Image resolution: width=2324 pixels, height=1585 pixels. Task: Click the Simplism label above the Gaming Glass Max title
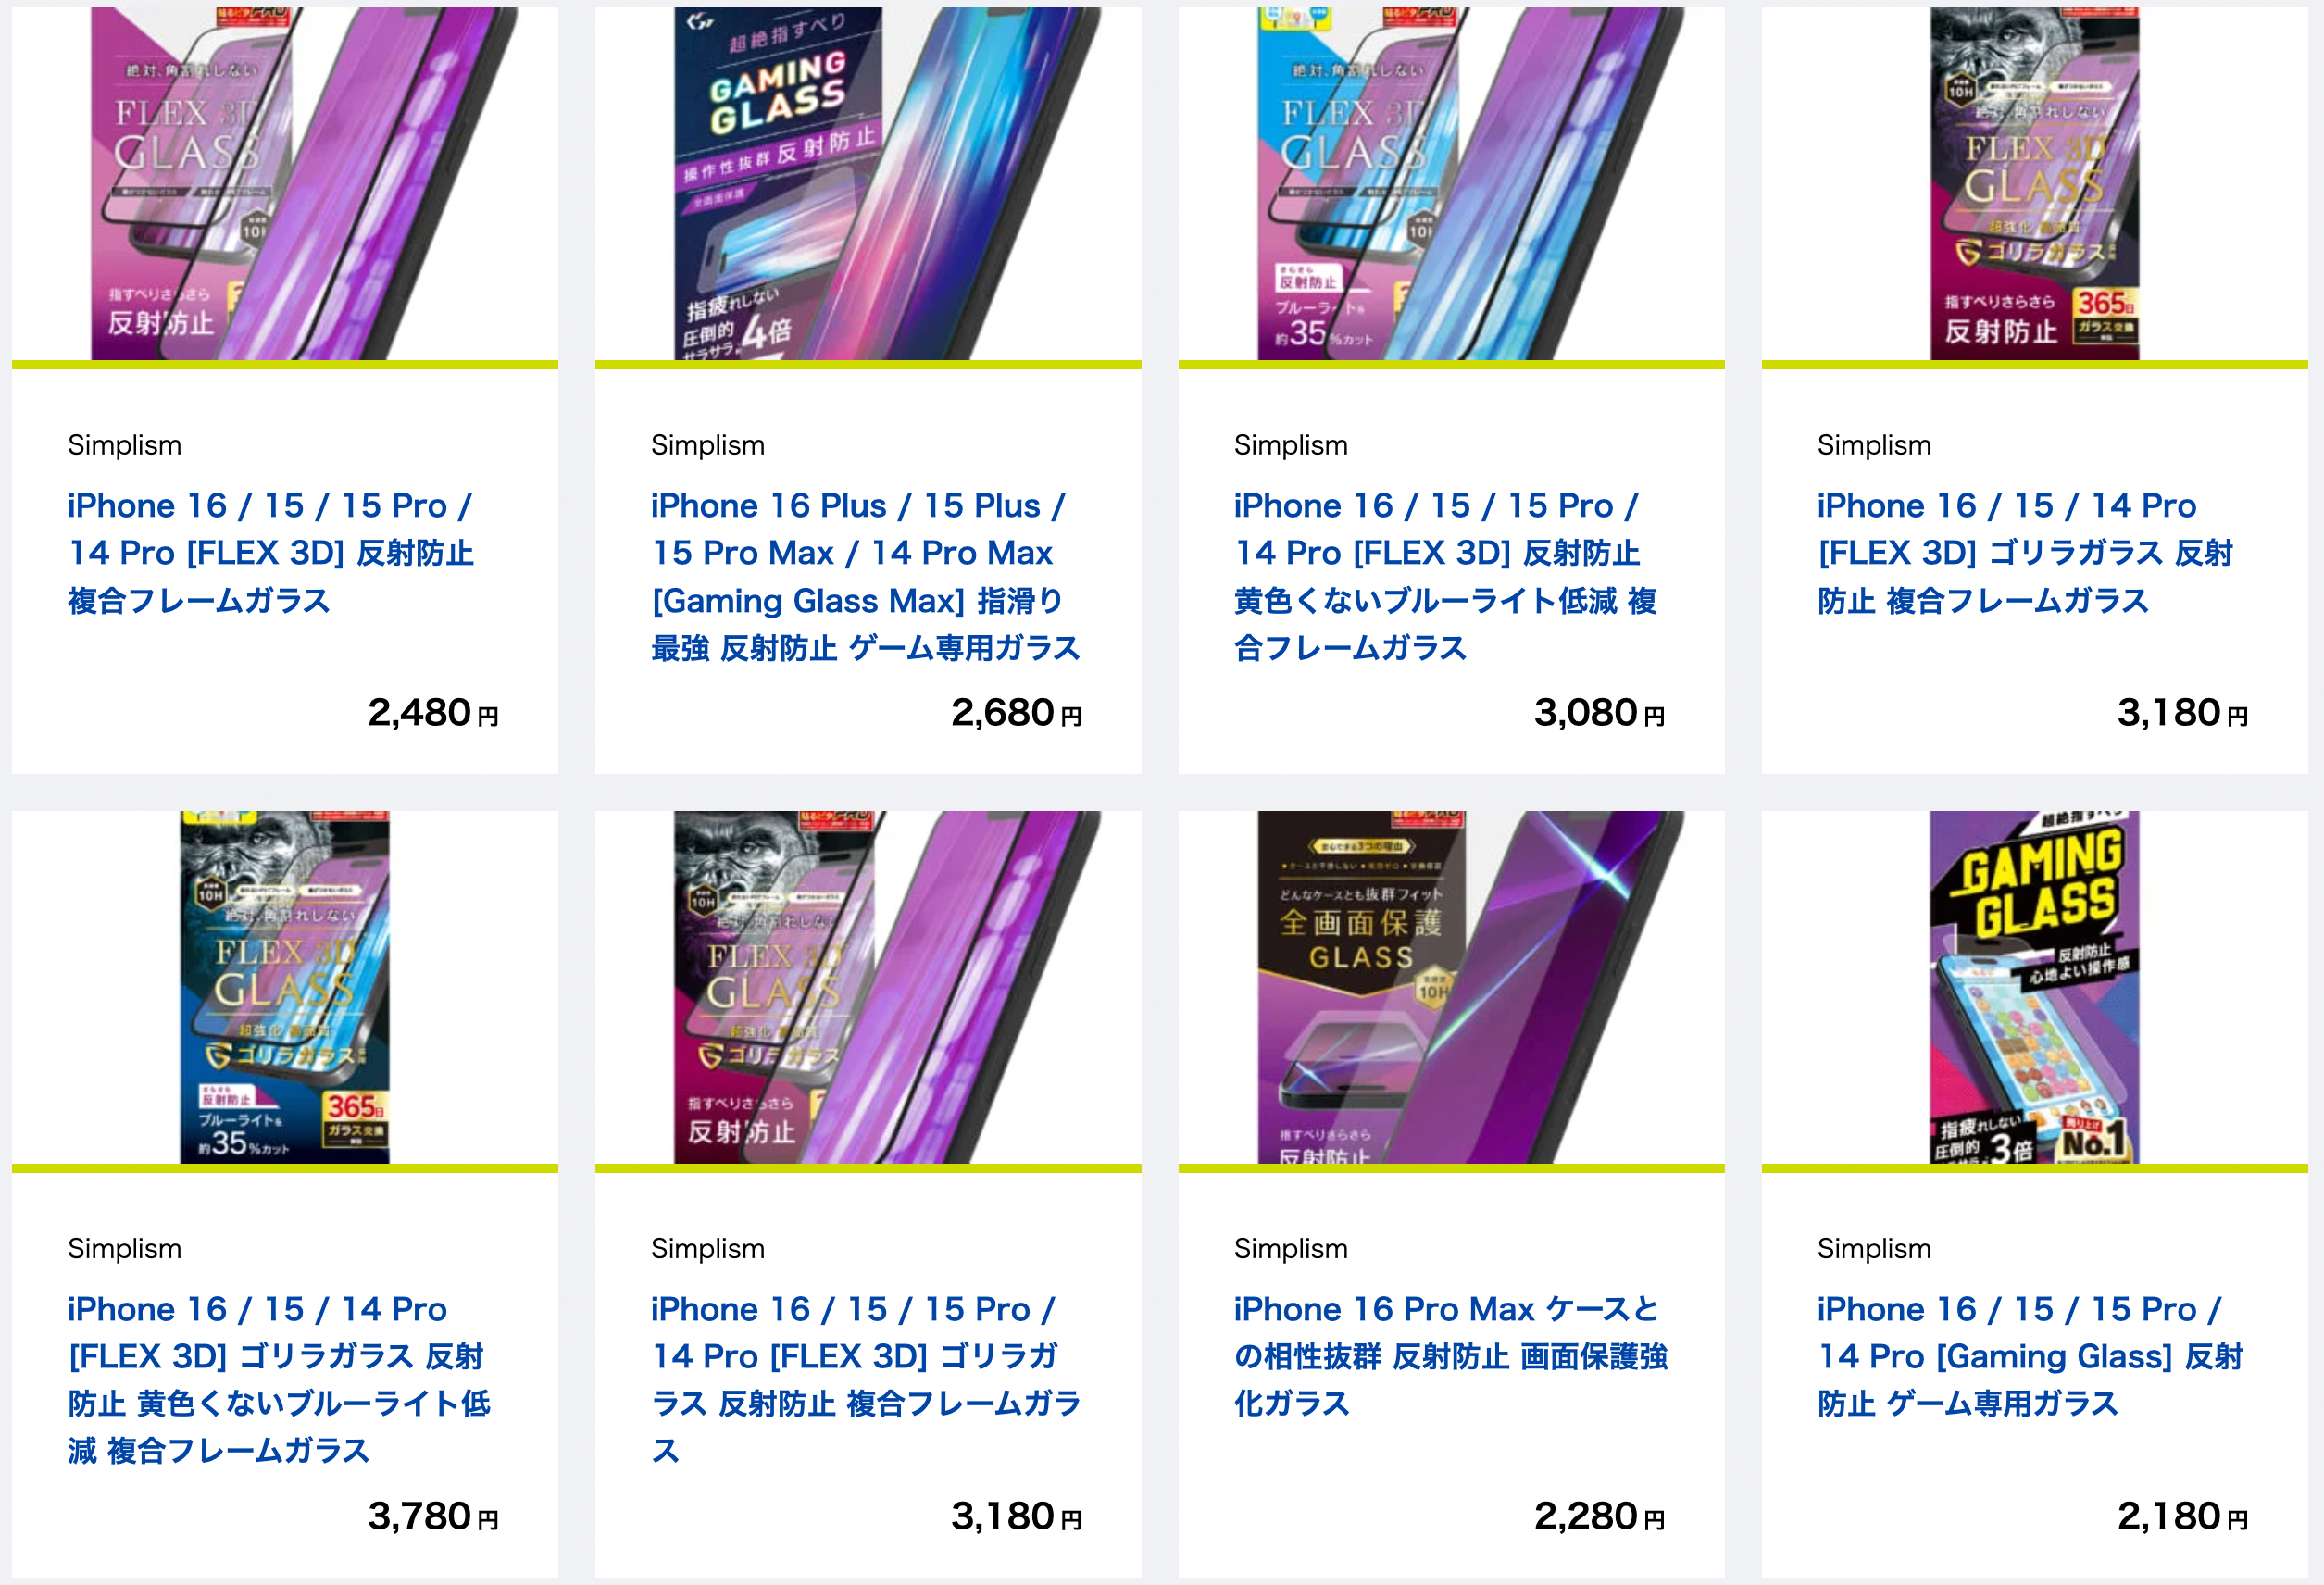coord(708,445)
